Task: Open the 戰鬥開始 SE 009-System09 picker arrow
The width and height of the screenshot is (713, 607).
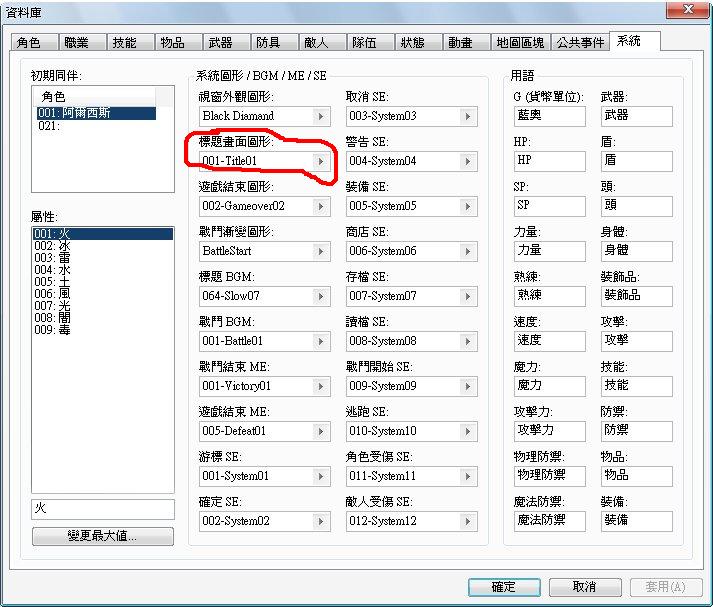Action: [x=468, y=386]
